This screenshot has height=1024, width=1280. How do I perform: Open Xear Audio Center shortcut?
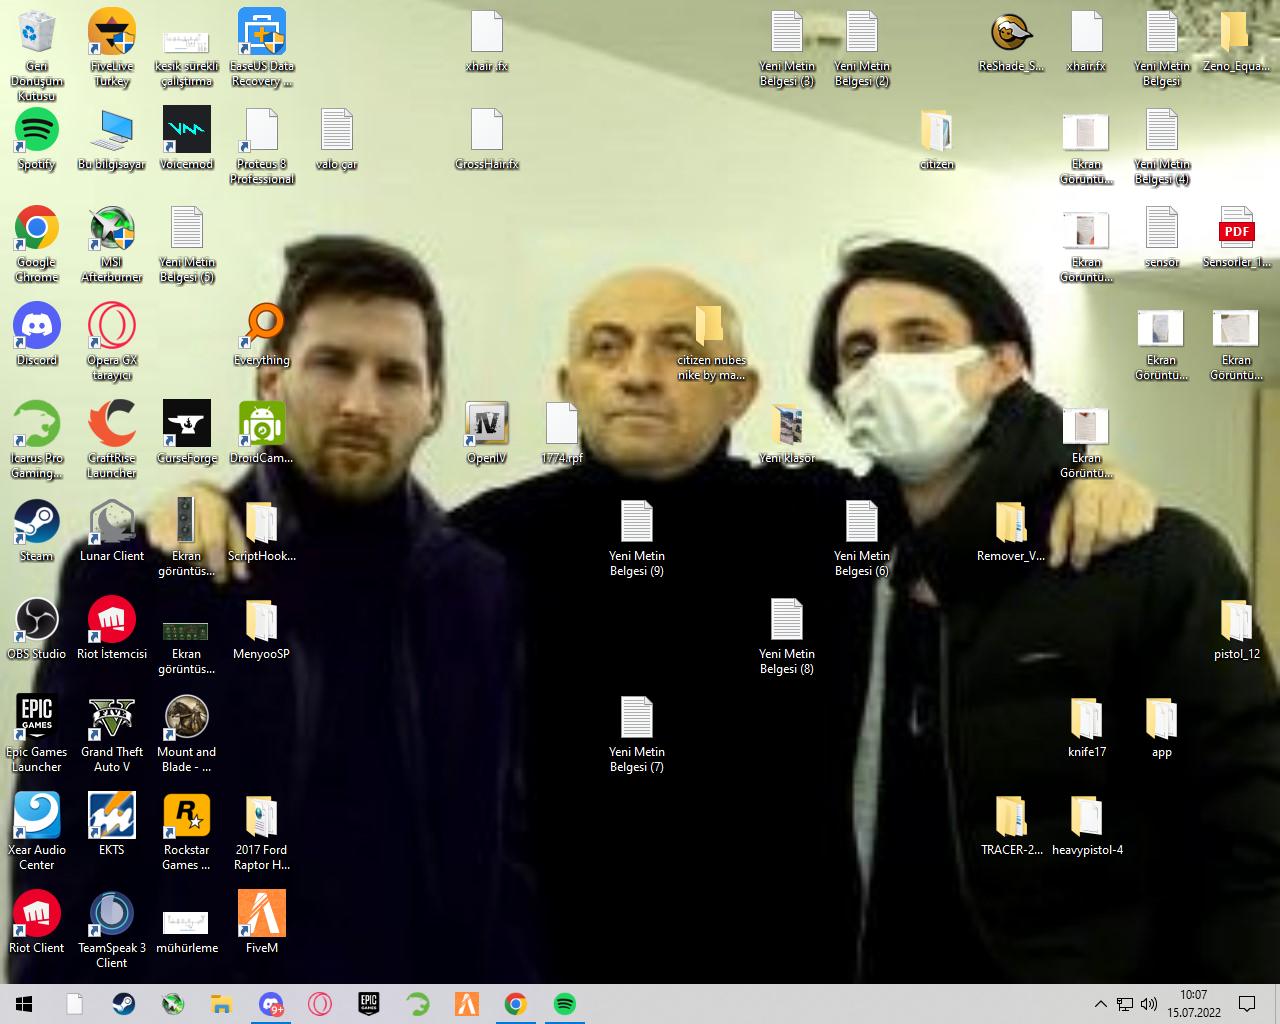37,831
